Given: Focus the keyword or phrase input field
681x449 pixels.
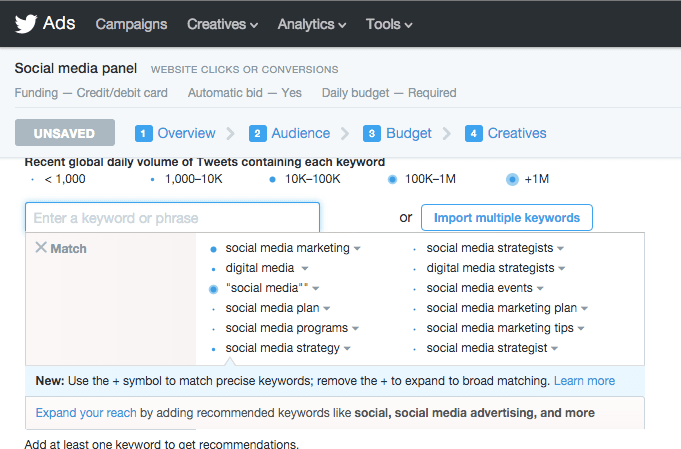Looking at the screenshot, I should point(172,218).
